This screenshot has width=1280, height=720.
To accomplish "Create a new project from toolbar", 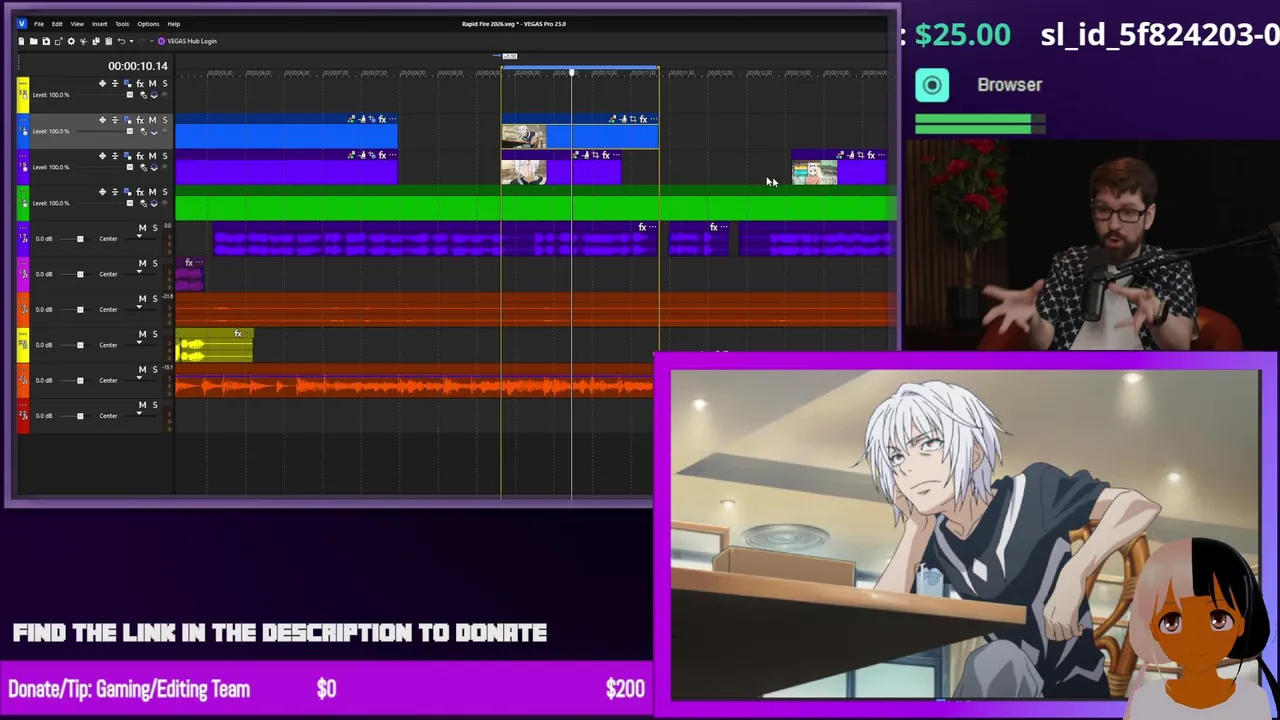I will point(21,41).
